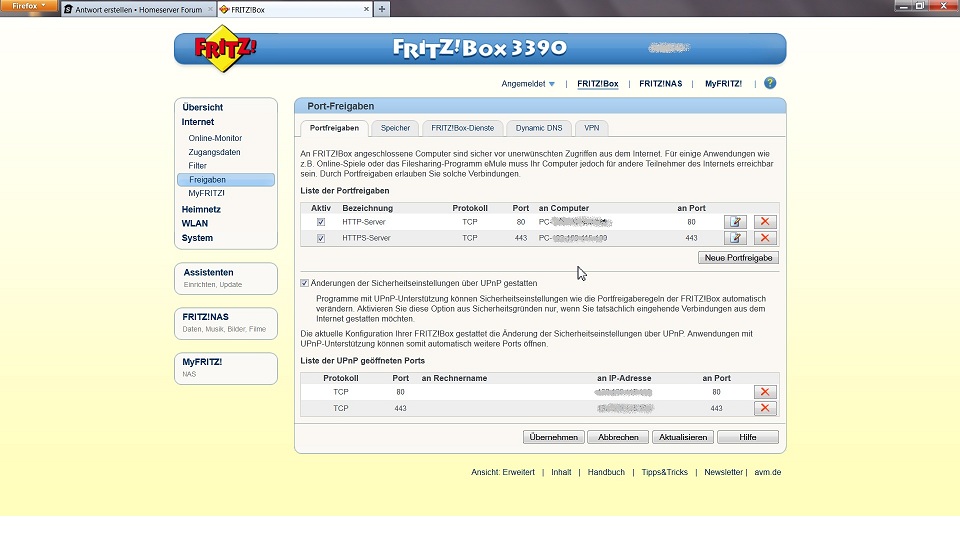Uncheck the Aktiv box for HTTP-Server
960x540 pixels.
321,222
